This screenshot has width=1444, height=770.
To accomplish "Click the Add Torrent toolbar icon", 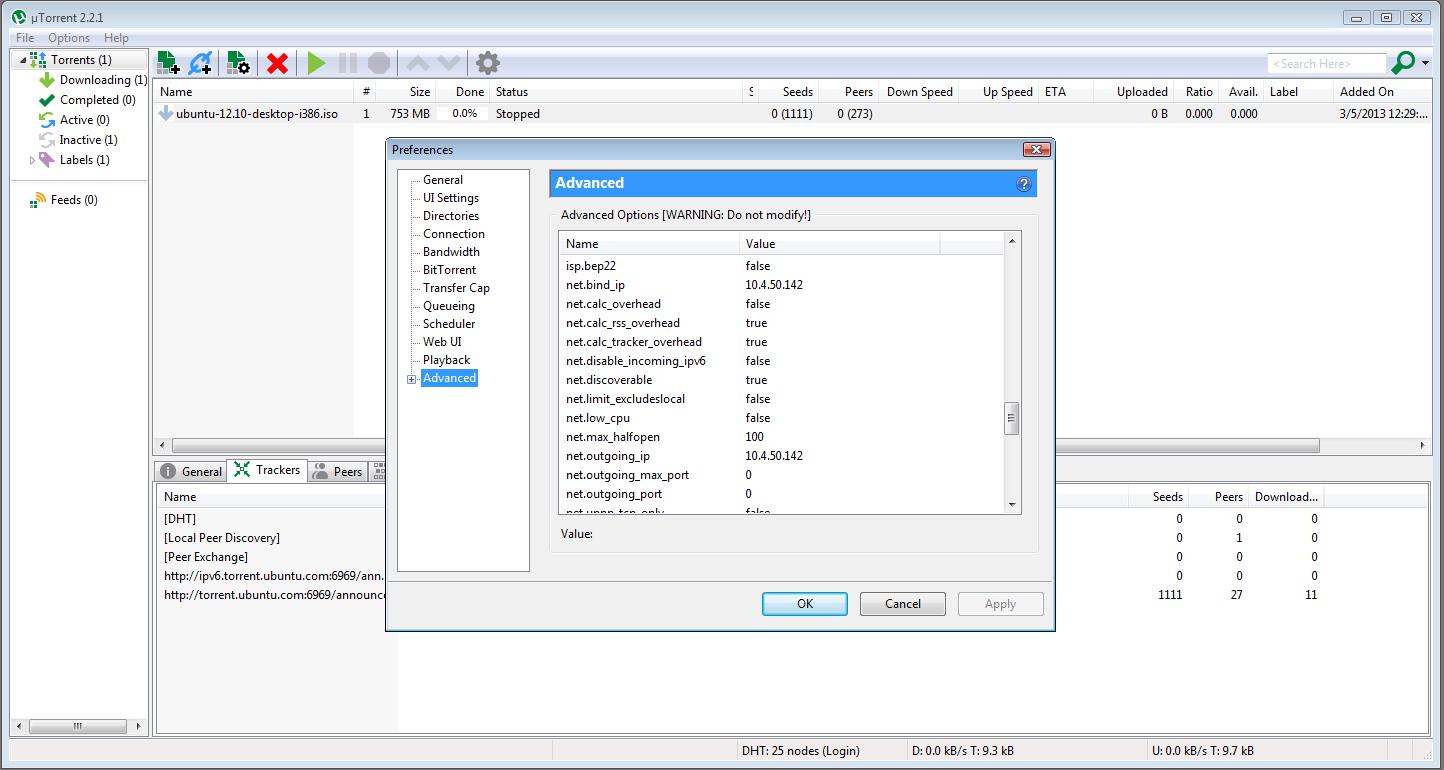I will (168, 63).
